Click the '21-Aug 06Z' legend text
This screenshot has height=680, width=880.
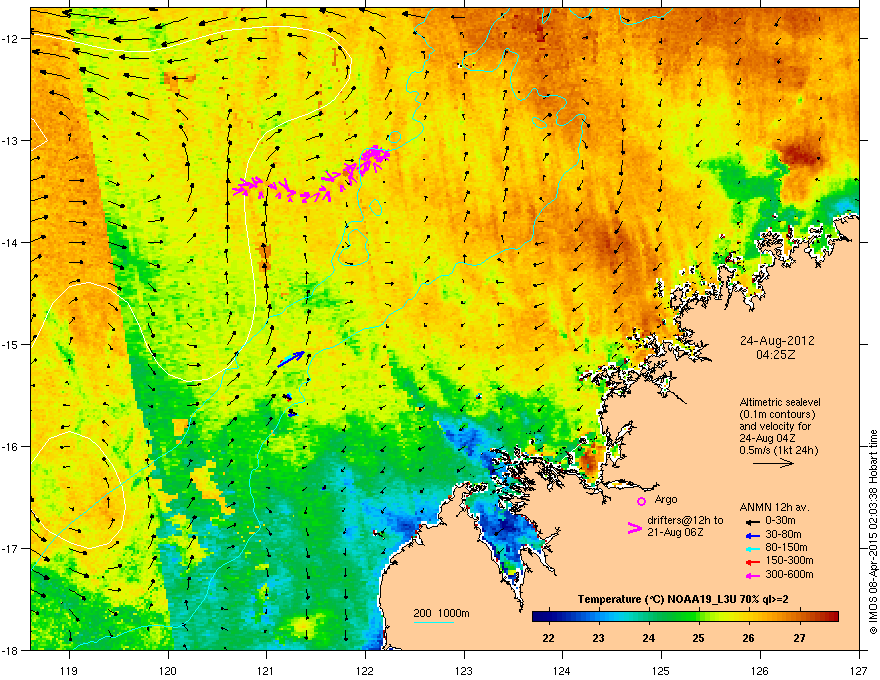coord(675,532)
